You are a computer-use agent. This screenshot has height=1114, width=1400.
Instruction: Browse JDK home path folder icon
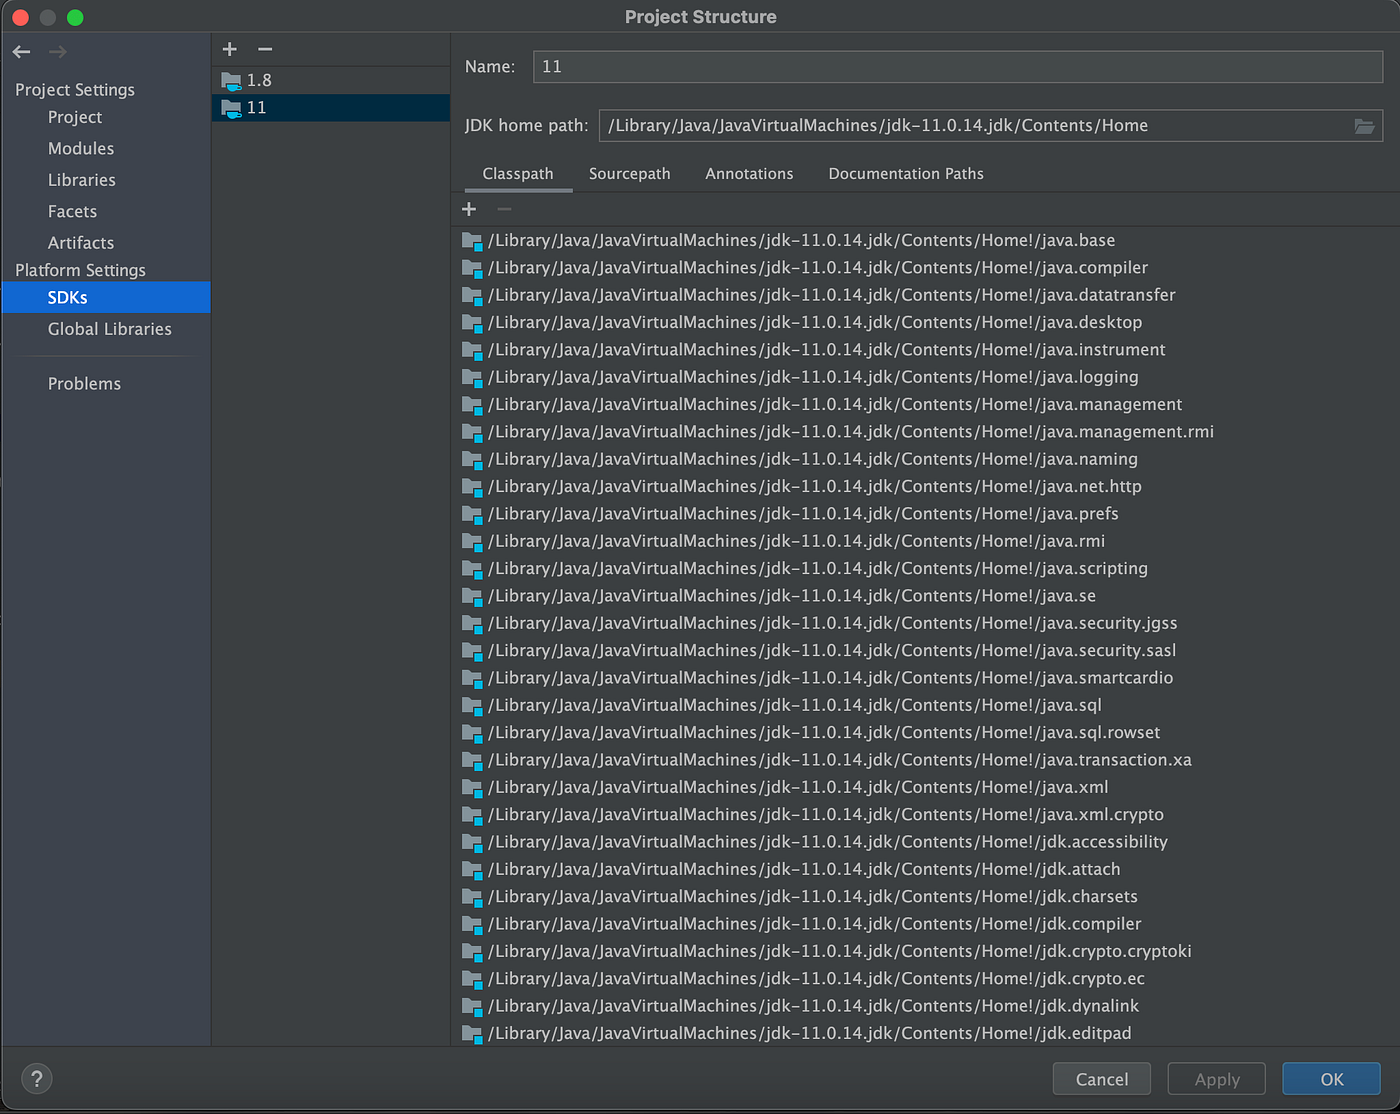(1364, 126)
